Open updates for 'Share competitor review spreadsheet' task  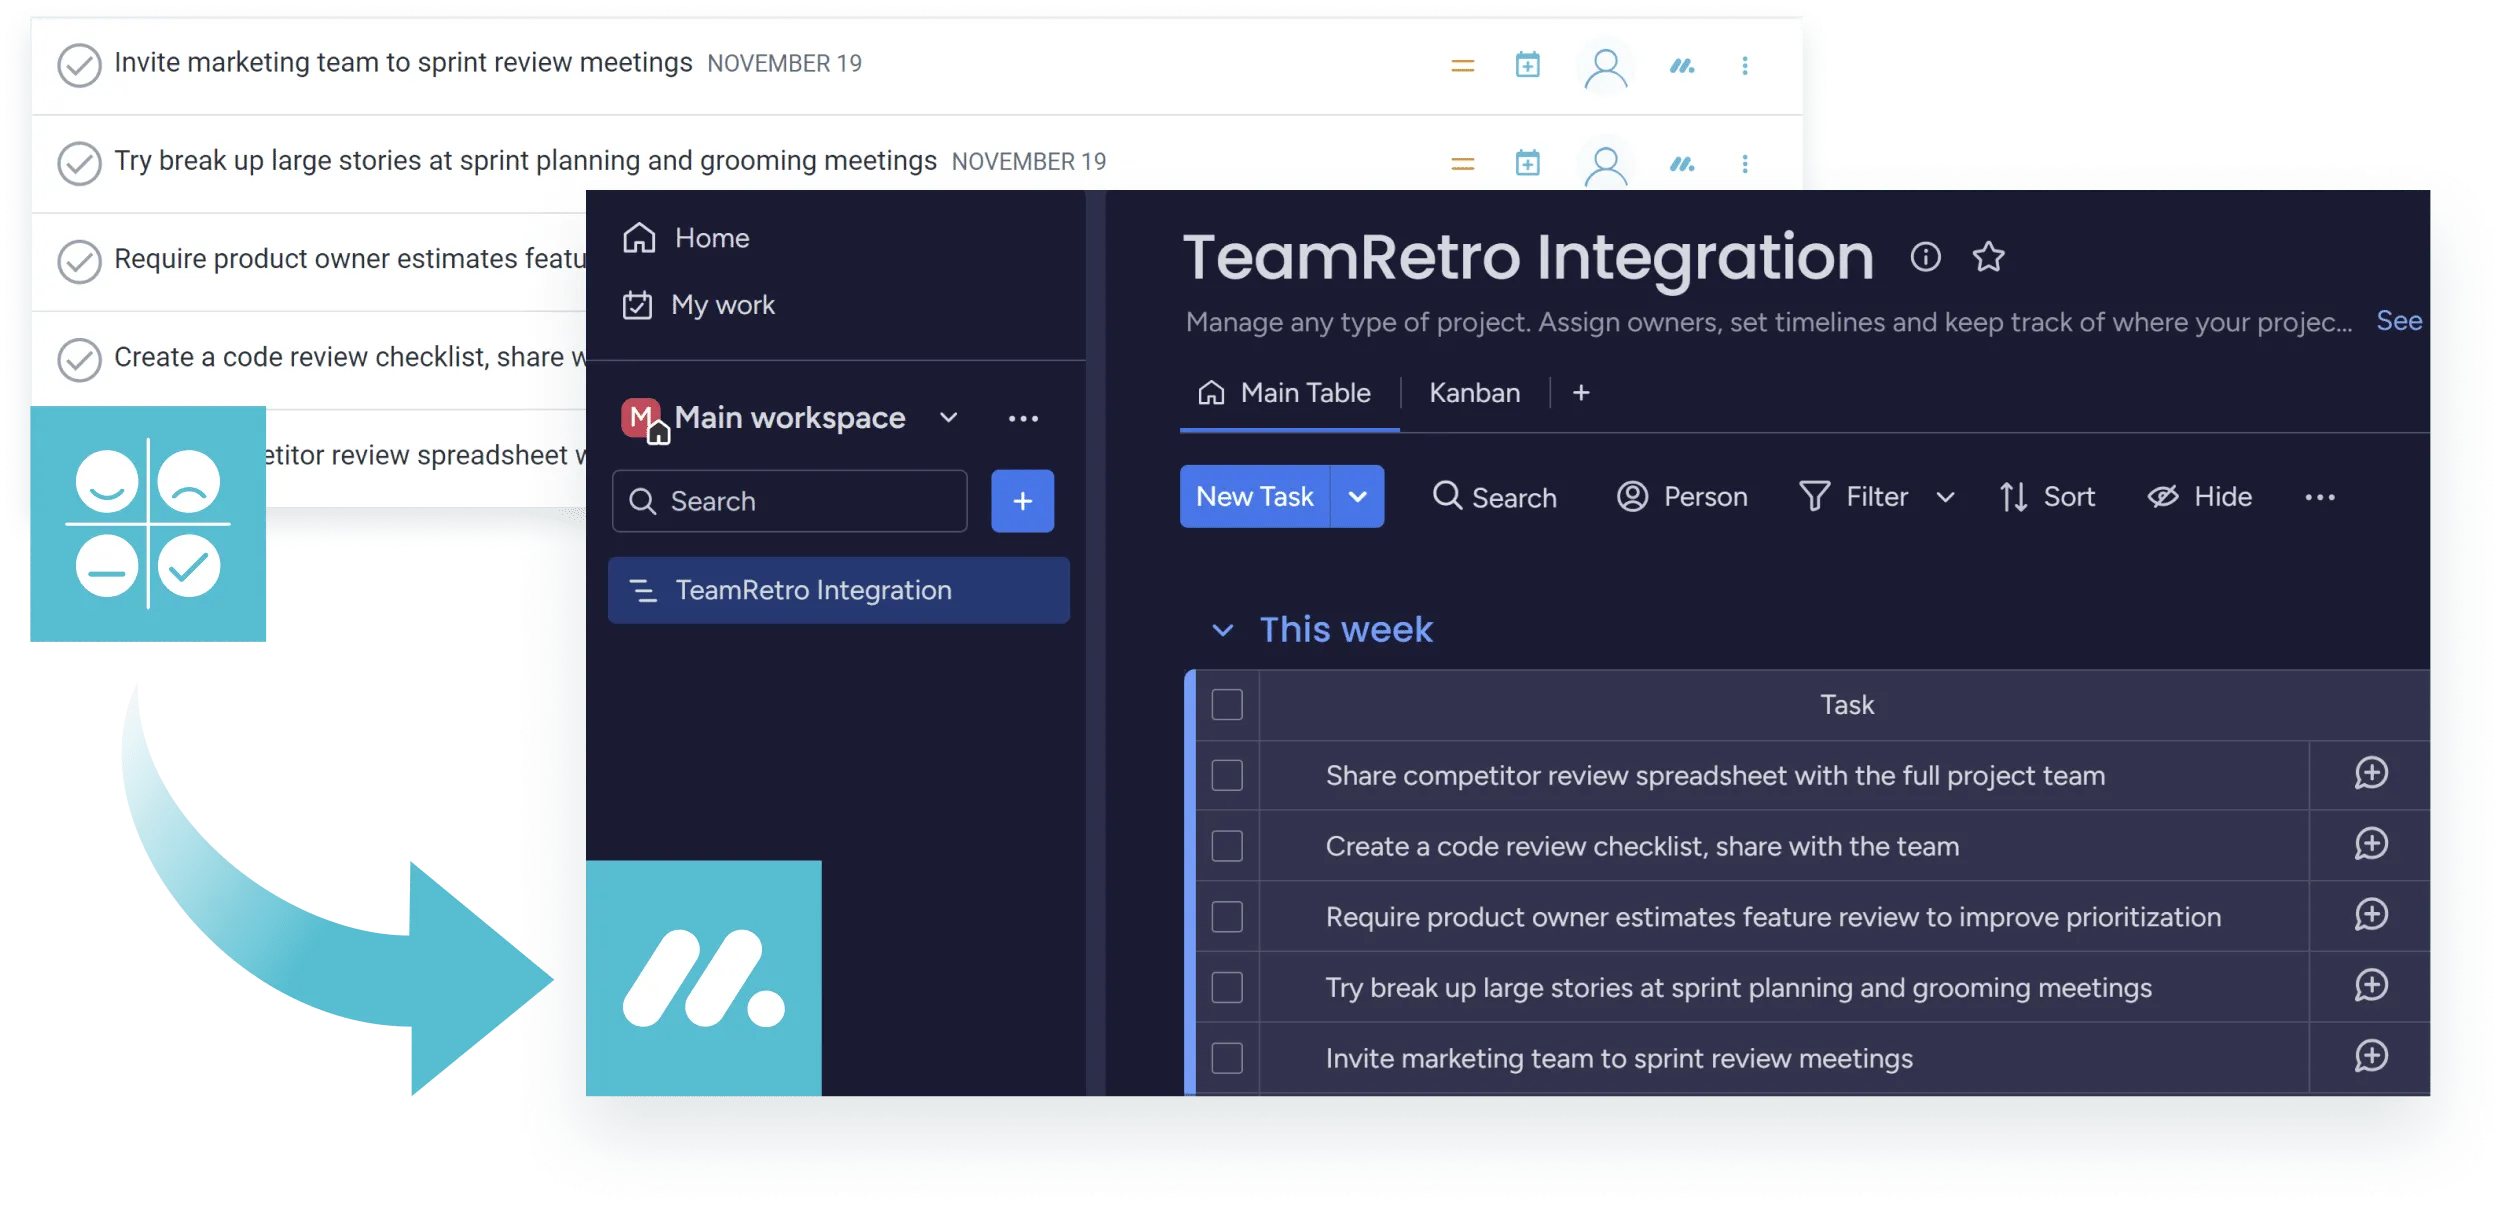click(2371, 774)
